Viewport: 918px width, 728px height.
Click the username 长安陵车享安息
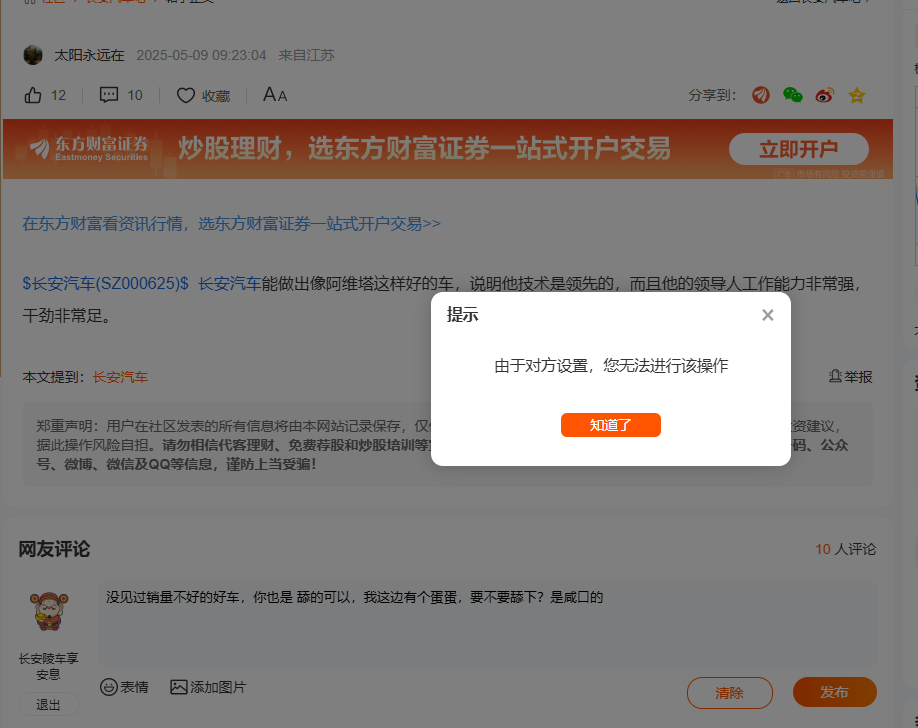(x=49, y=667)
